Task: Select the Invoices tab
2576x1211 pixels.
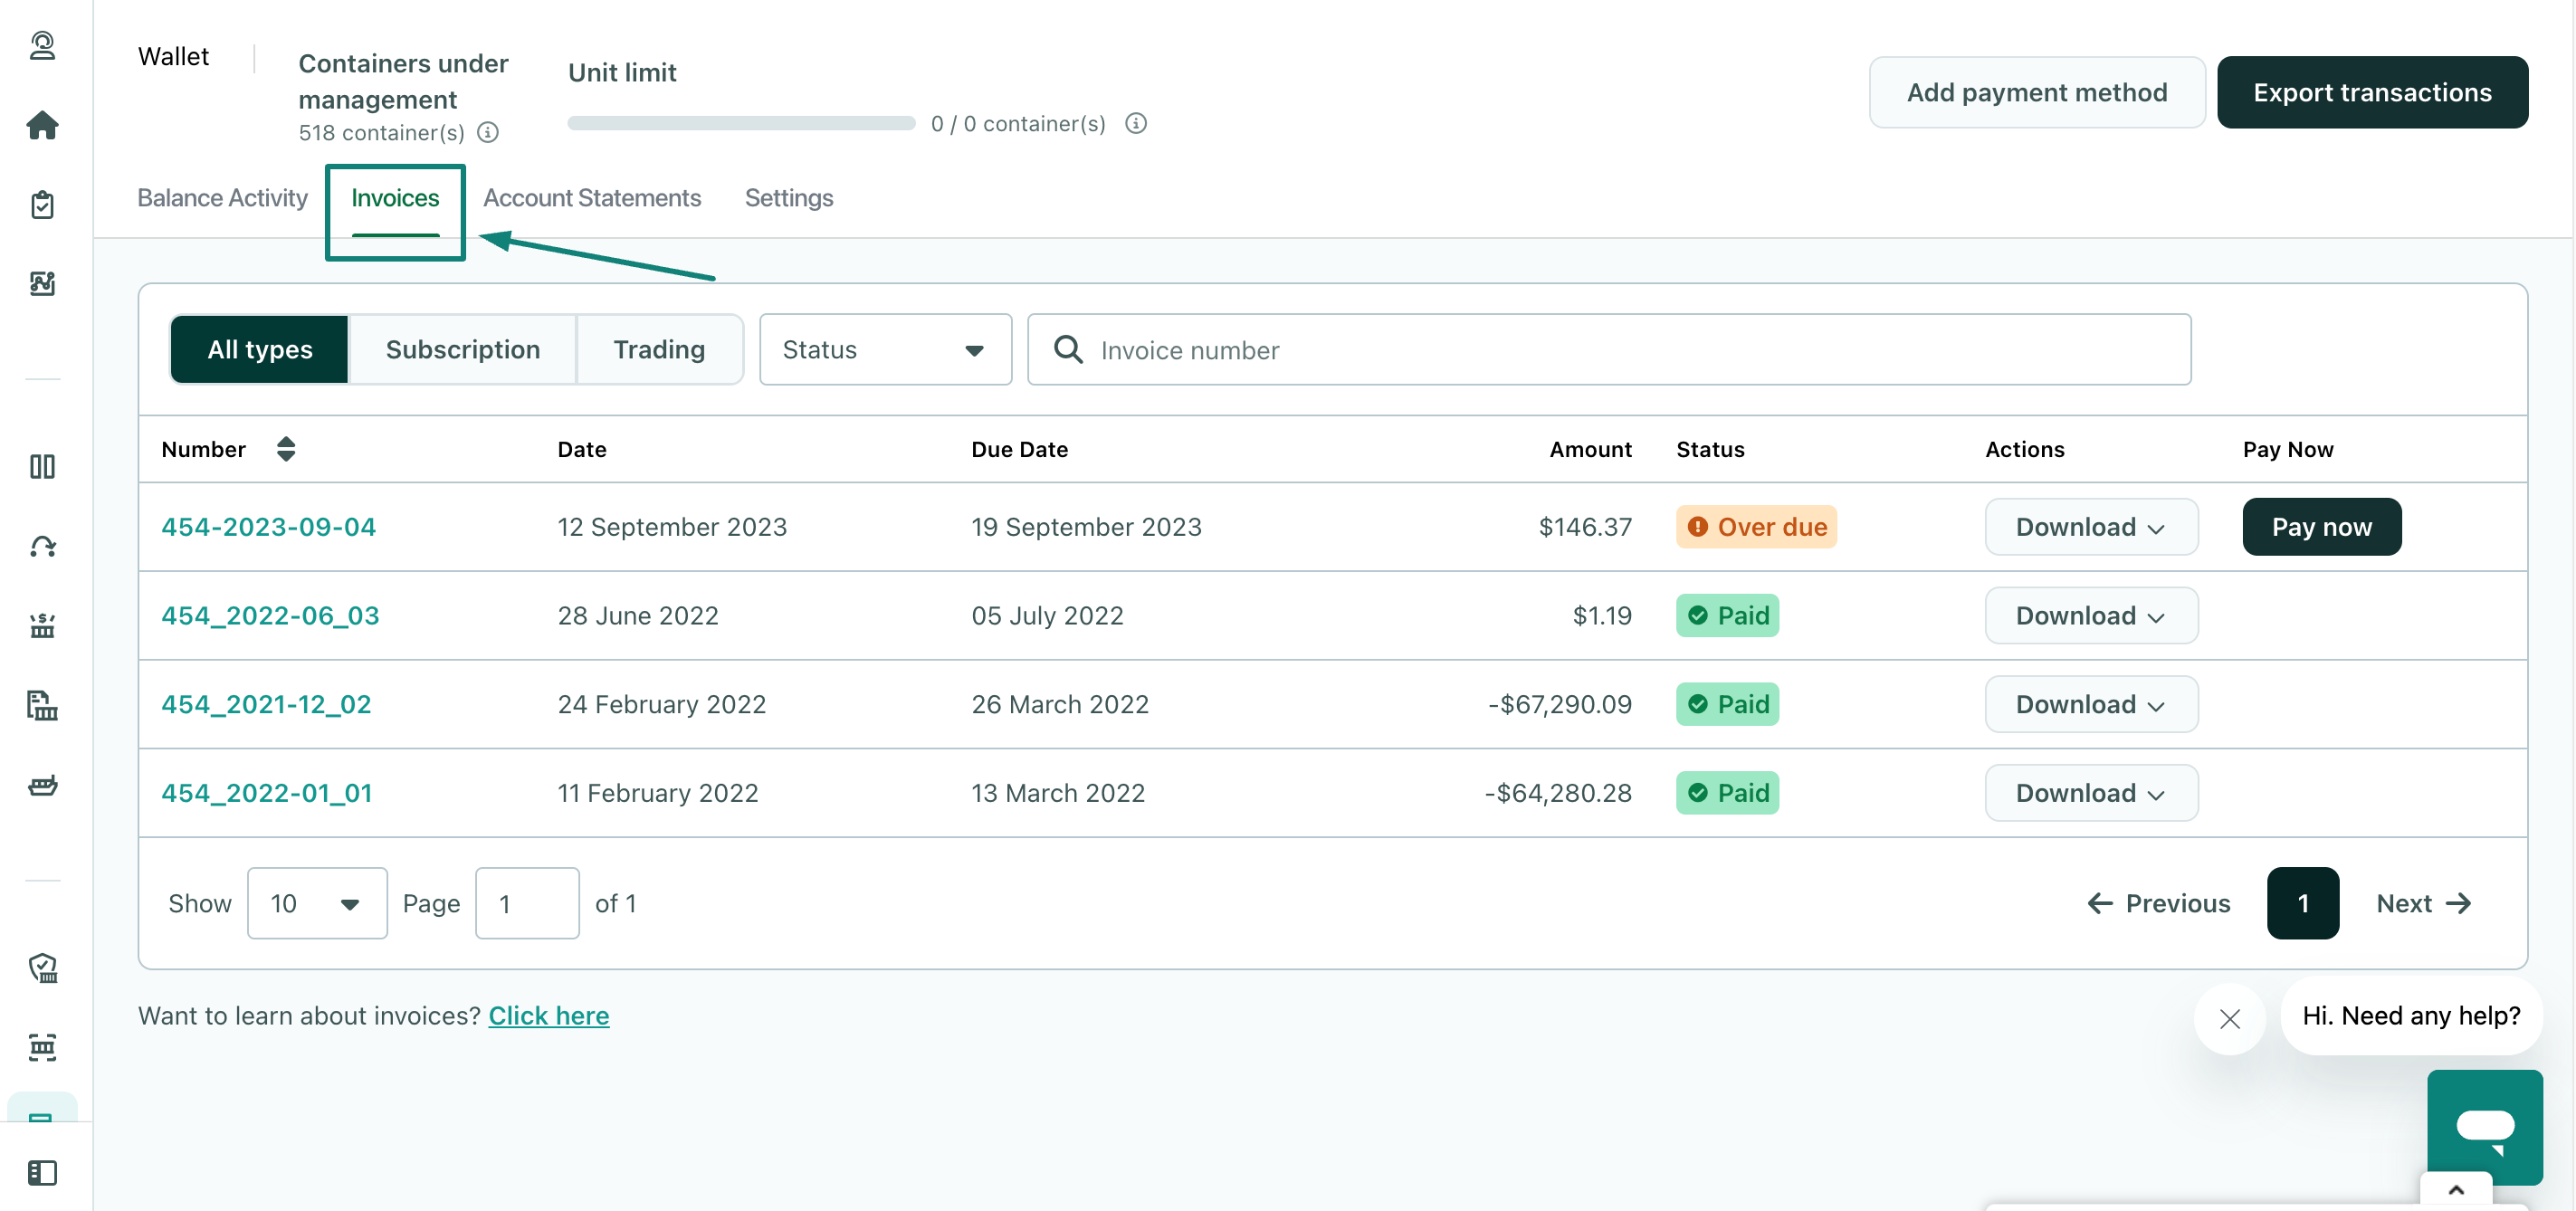Action: pos(395,198)
